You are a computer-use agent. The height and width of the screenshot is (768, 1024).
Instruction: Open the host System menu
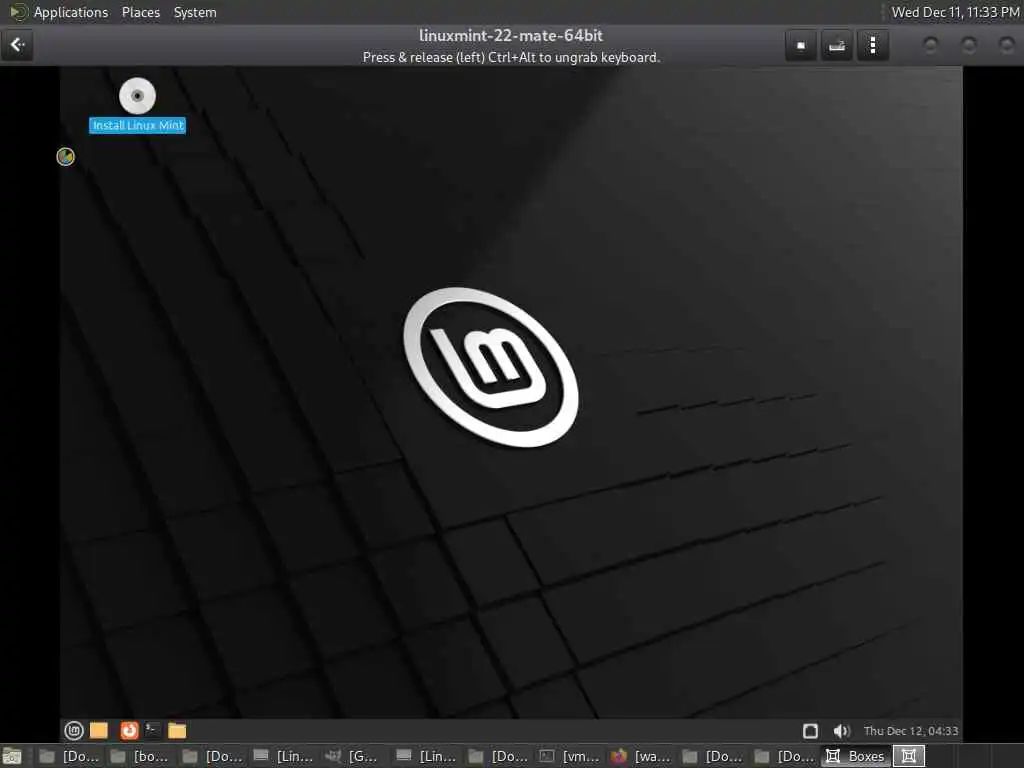(195, 12)
